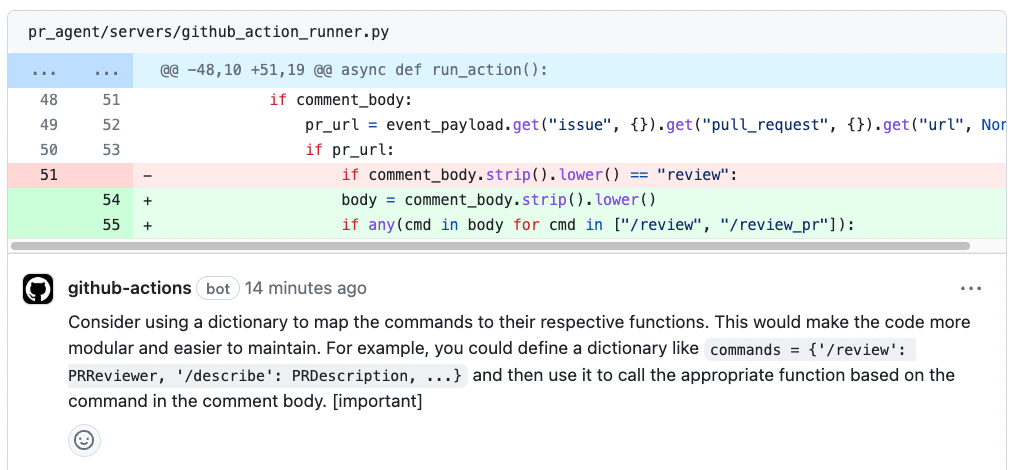Click the minus marker on deleted line
This screenshot has width=1010, height=470.
pos(148,175)
